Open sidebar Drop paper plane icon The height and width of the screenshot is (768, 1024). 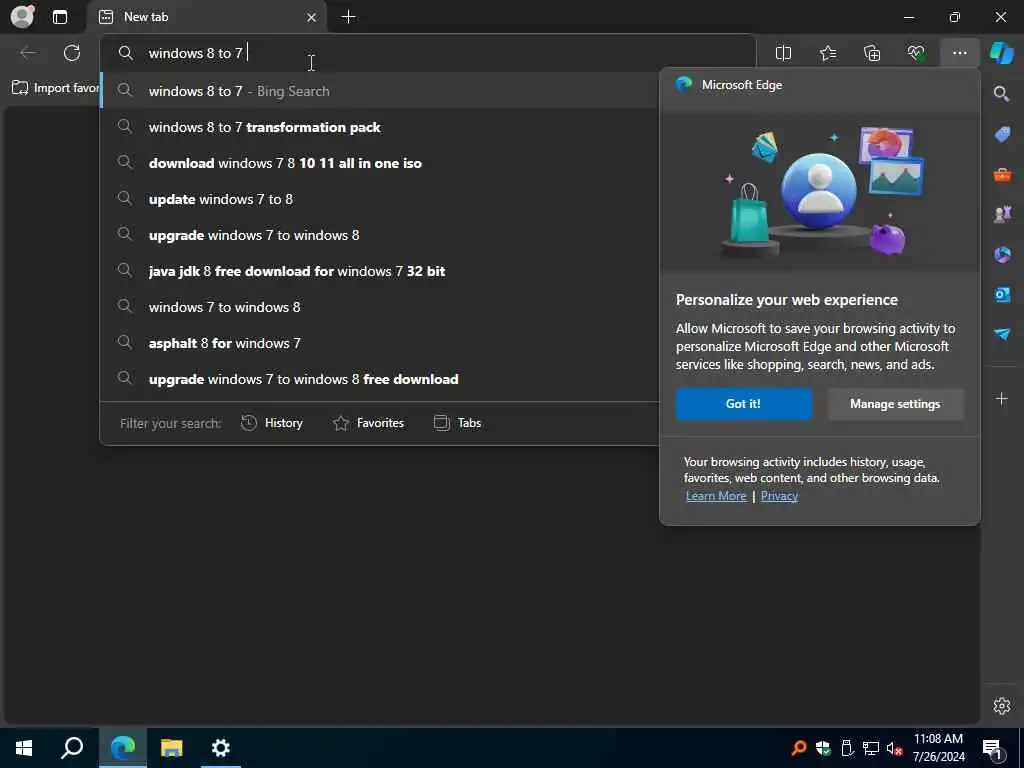[1002, 334]
